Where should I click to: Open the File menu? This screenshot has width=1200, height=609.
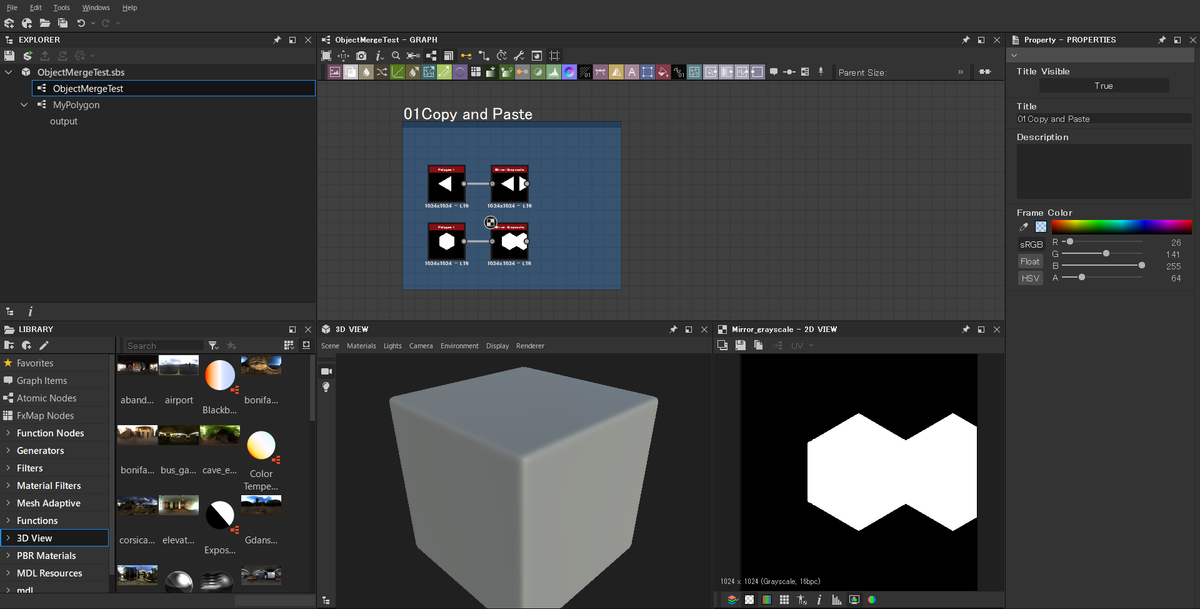[x=12, y=7]
